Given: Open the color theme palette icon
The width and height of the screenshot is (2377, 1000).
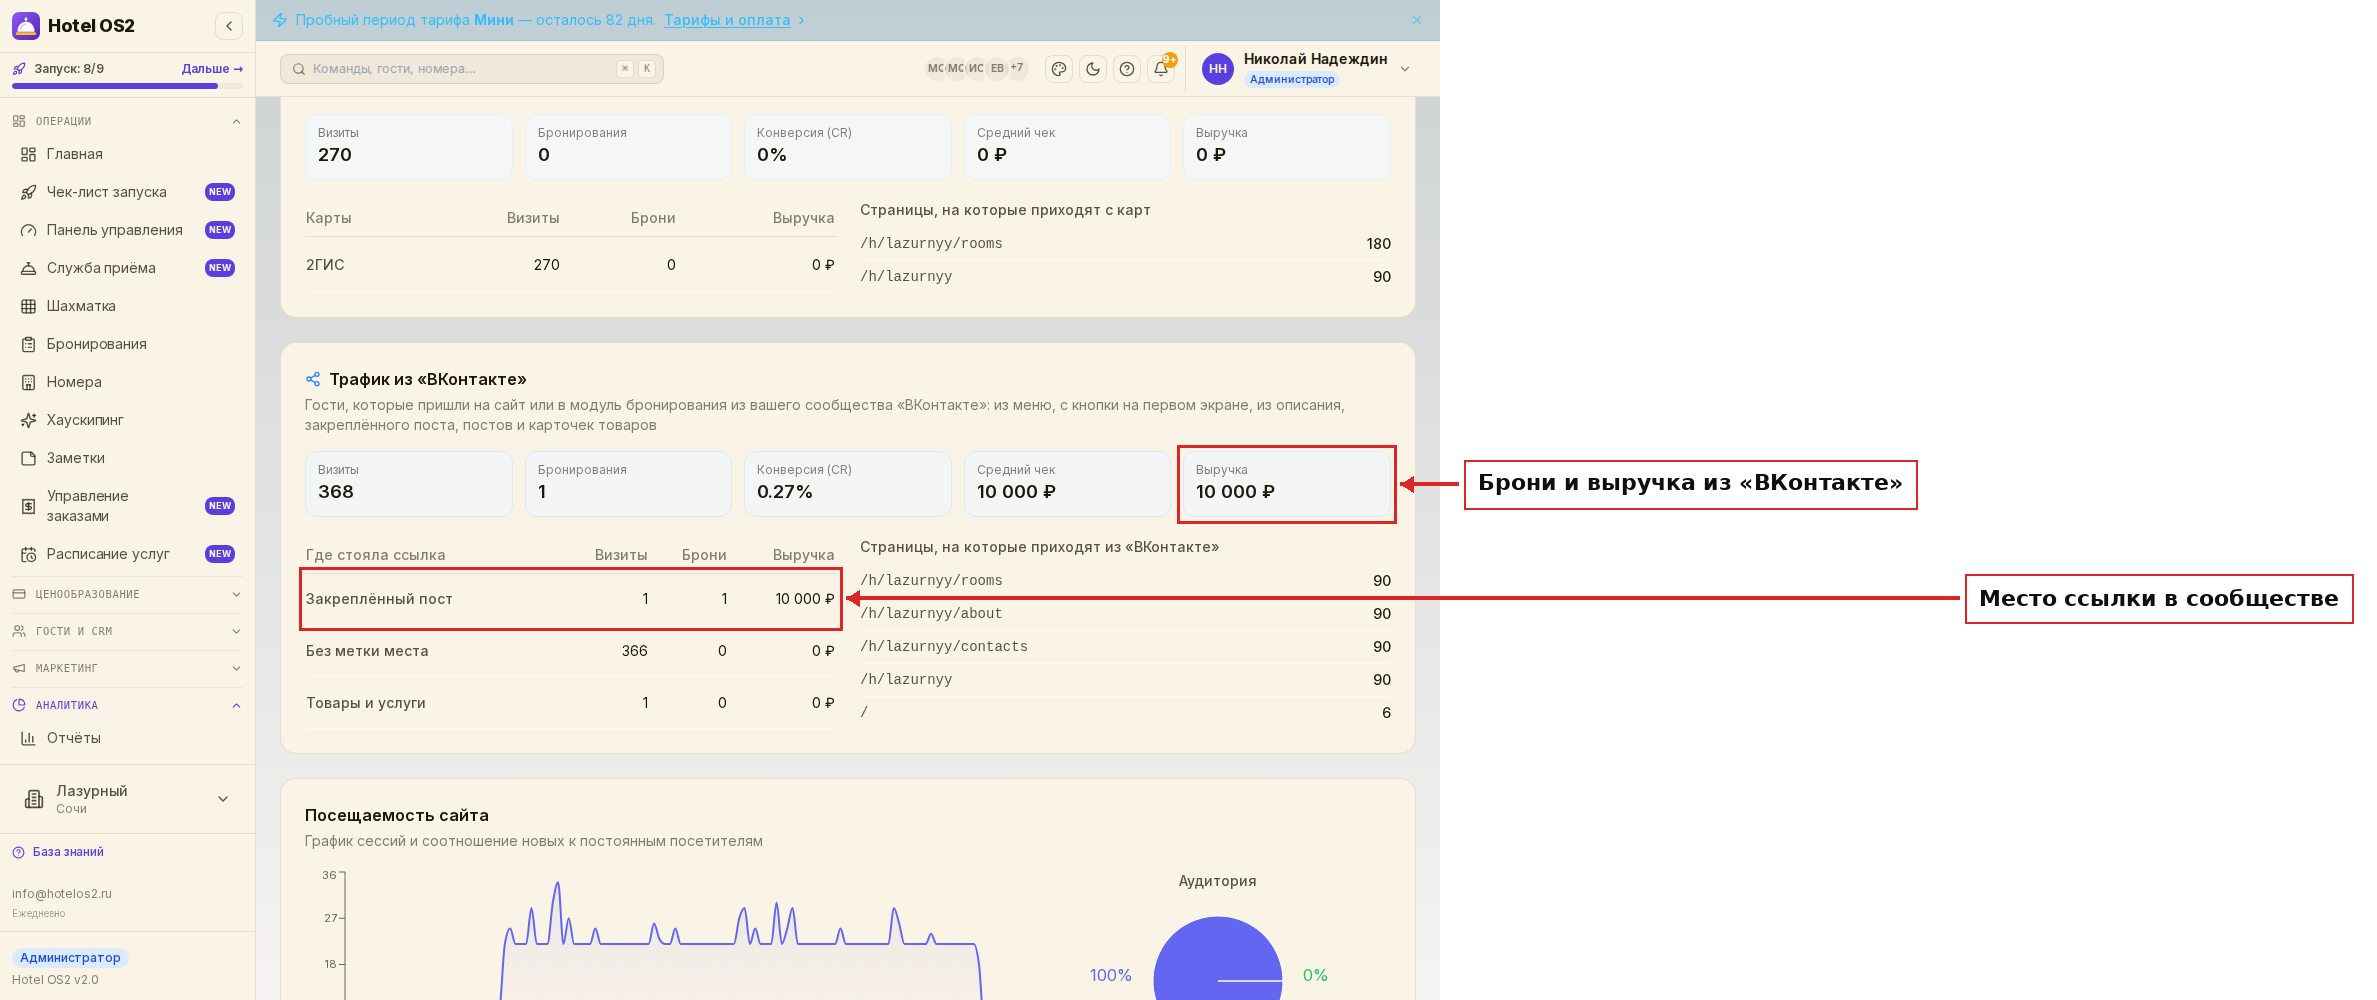Looking at the screenshot, I should tap(1059, 69).
